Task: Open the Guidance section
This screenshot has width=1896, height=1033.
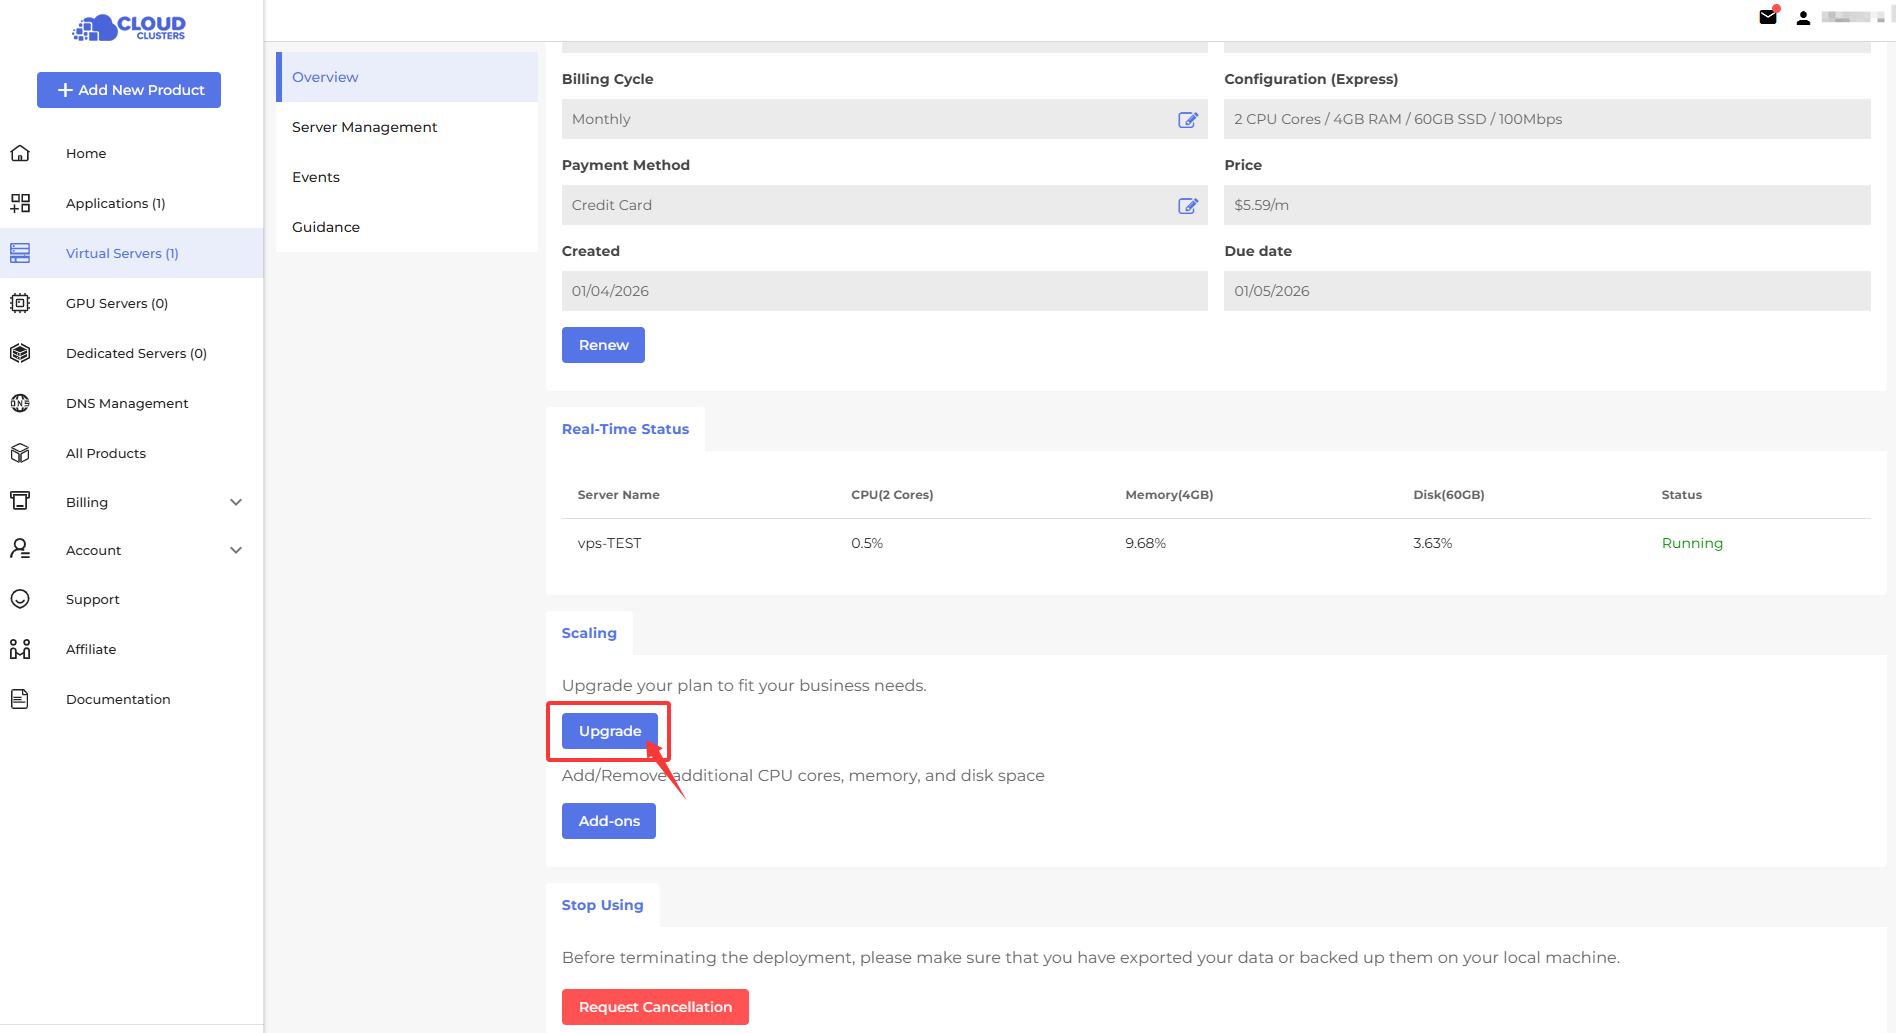Action: point(326,227)
